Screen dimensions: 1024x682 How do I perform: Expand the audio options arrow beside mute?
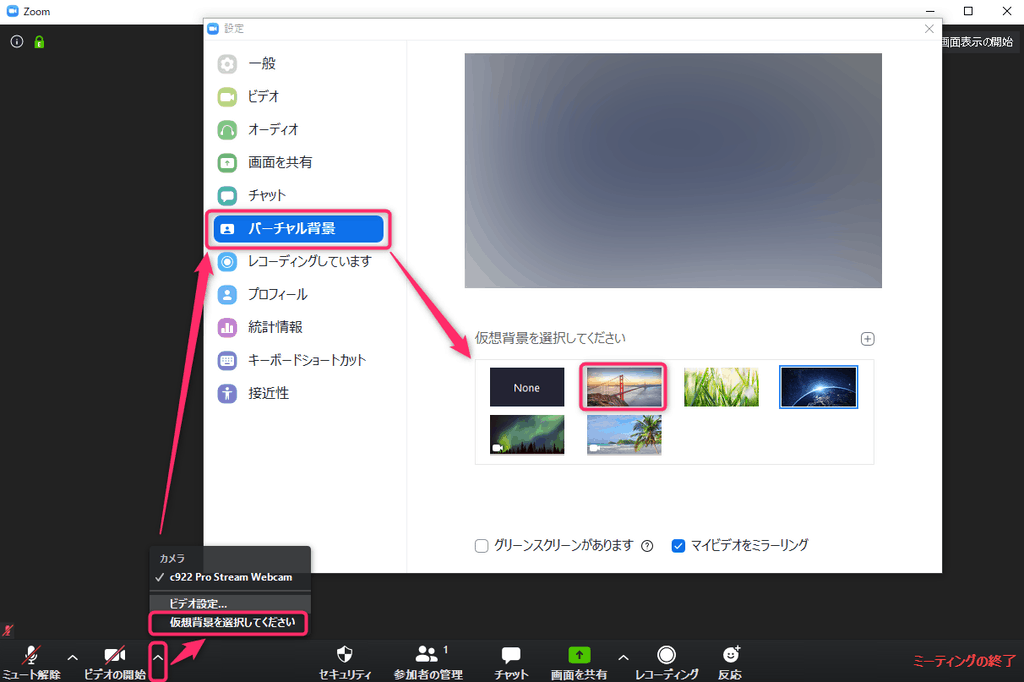[72, 657]
